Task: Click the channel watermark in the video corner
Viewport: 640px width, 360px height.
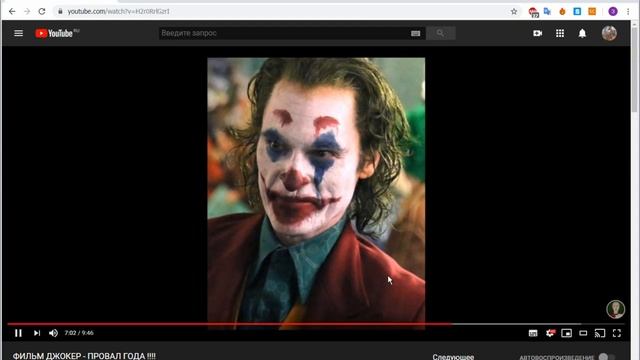Action: pyautogui.click(x=615, y=309)
